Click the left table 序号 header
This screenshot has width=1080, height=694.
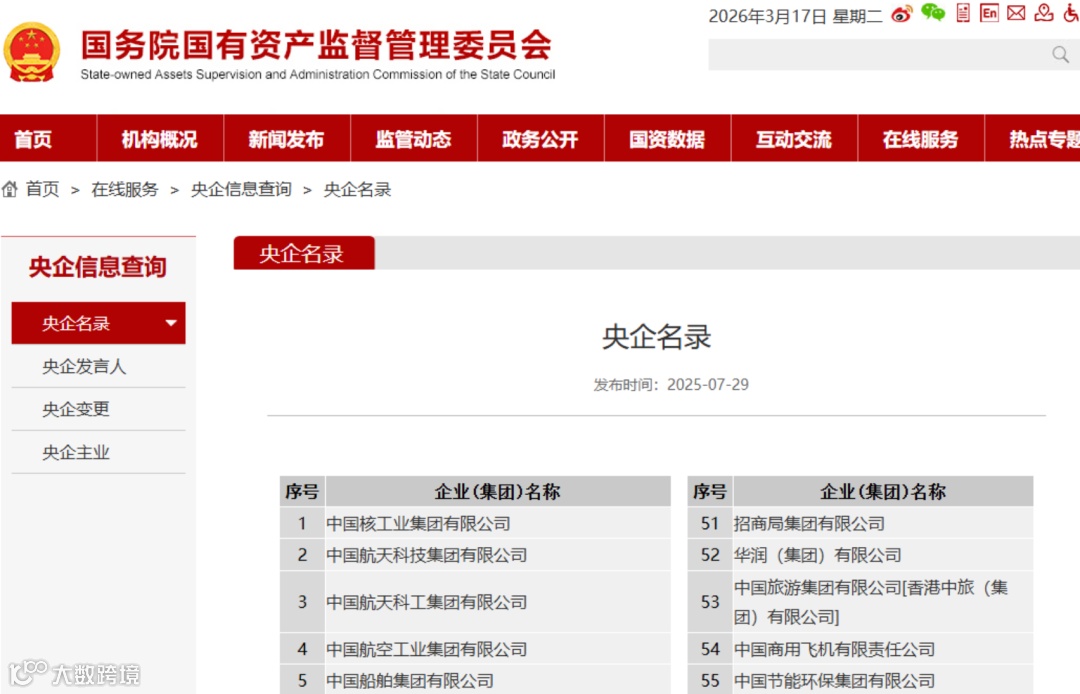point(302,491)
